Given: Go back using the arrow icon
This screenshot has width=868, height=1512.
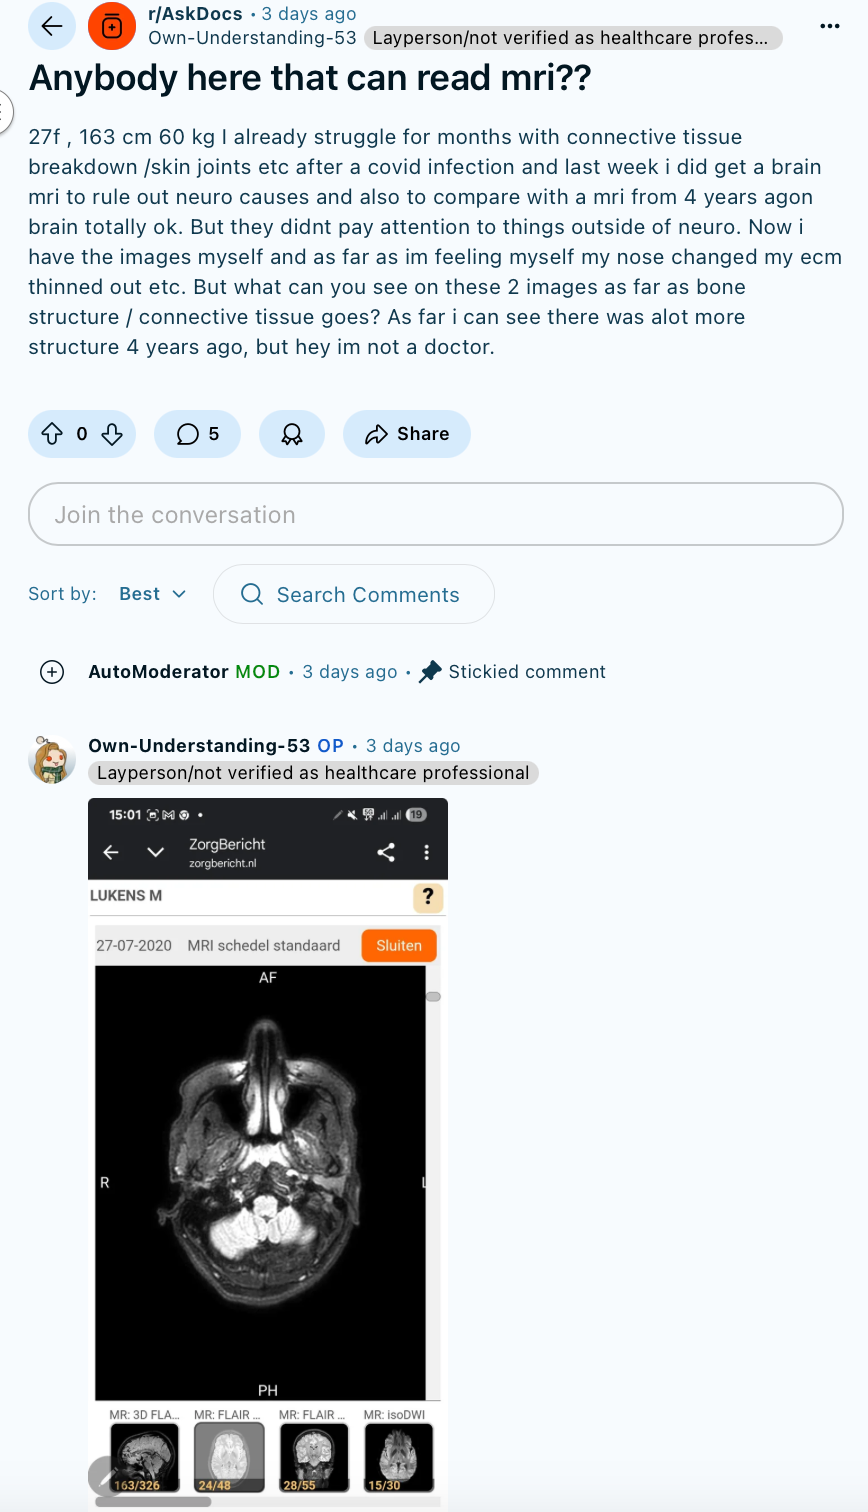Looking at the screenshot, I should coord(52,26).
